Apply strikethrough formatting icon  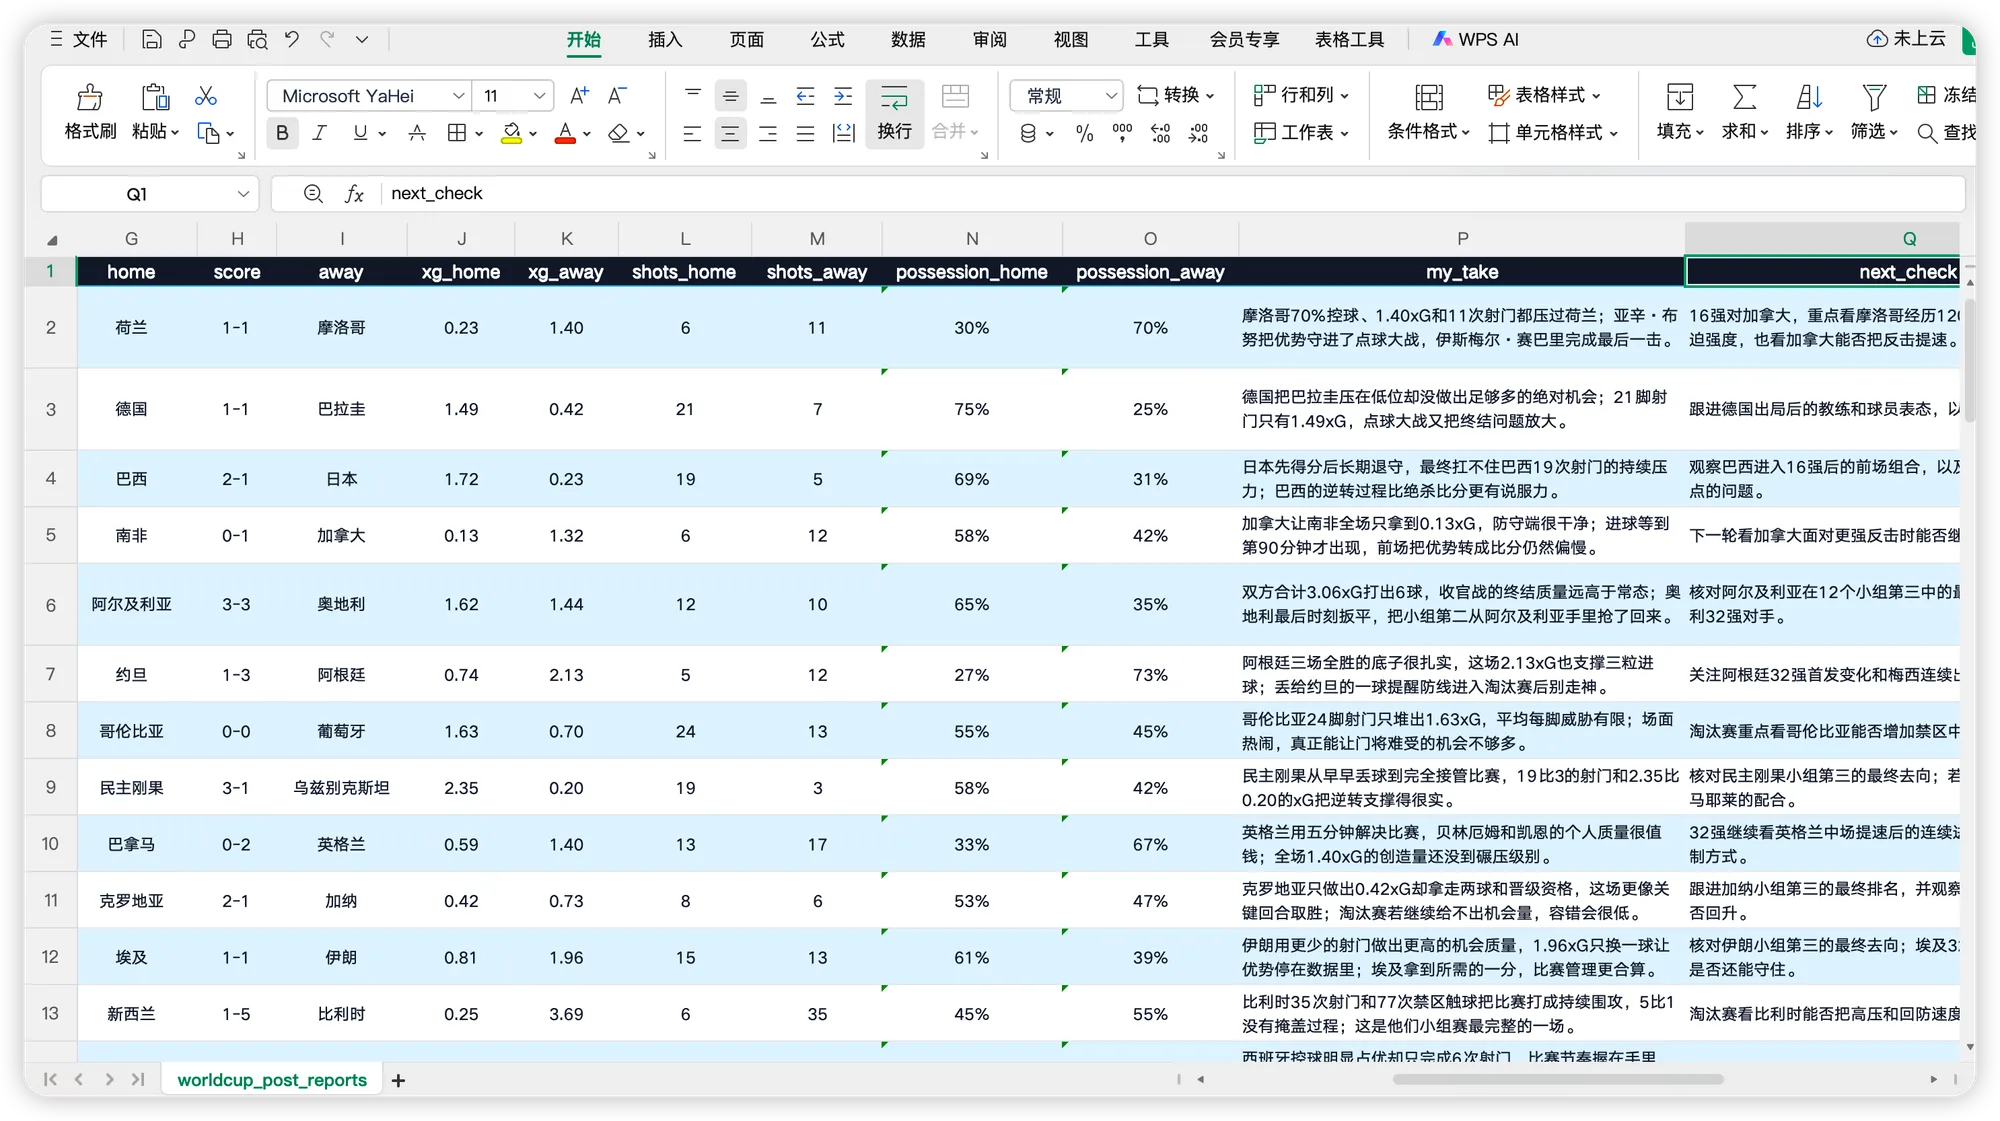[x=418, y=132]
